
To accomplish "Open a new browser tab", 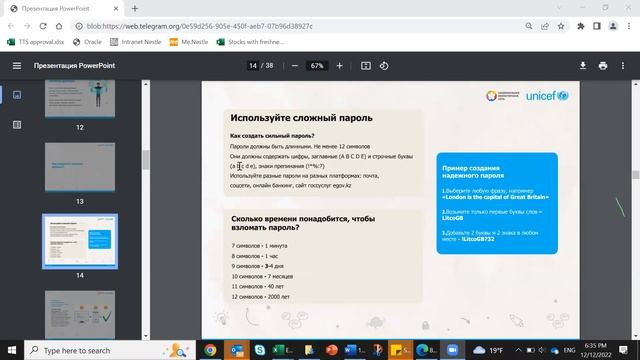I will (135, 8).
